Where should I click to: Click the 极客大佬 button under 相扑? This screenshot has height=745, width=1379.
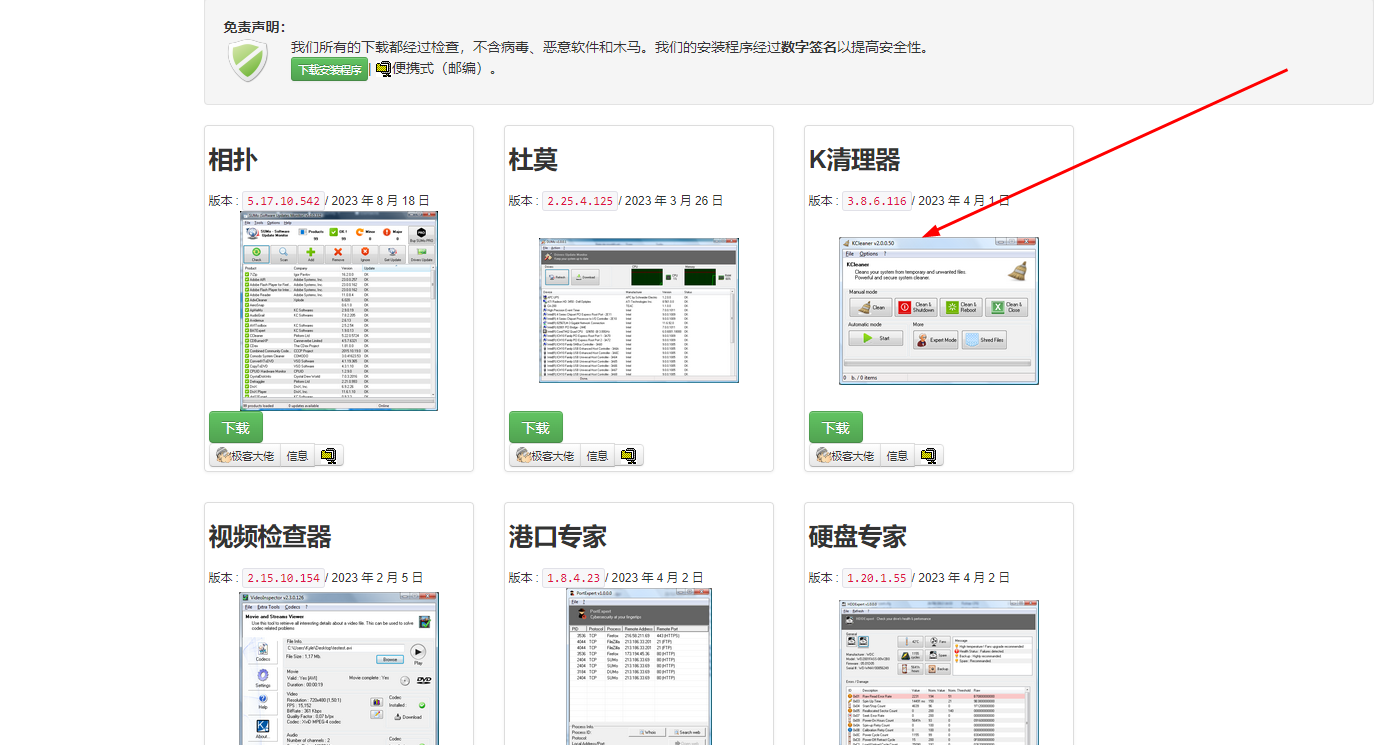pos(245,456)
